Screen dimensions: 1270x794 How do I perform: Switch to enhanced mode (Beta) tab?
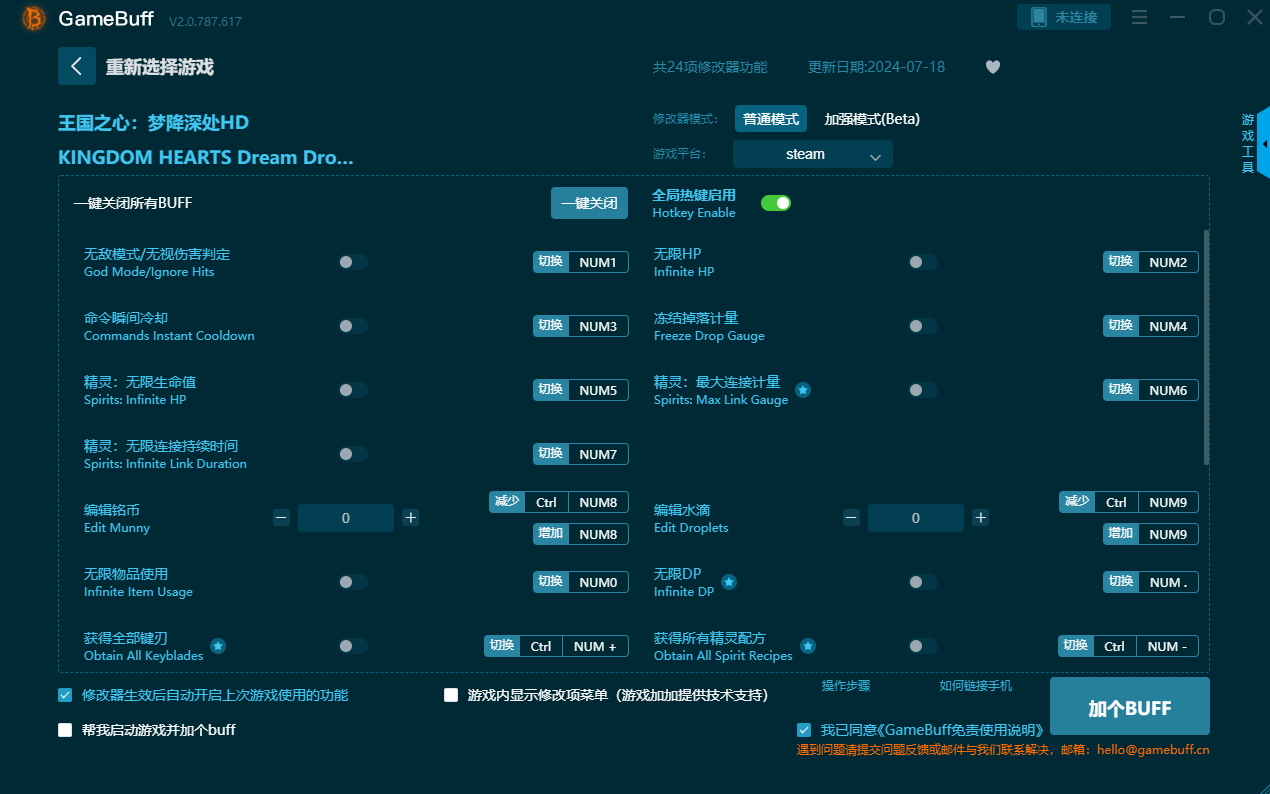coord(872,119)
